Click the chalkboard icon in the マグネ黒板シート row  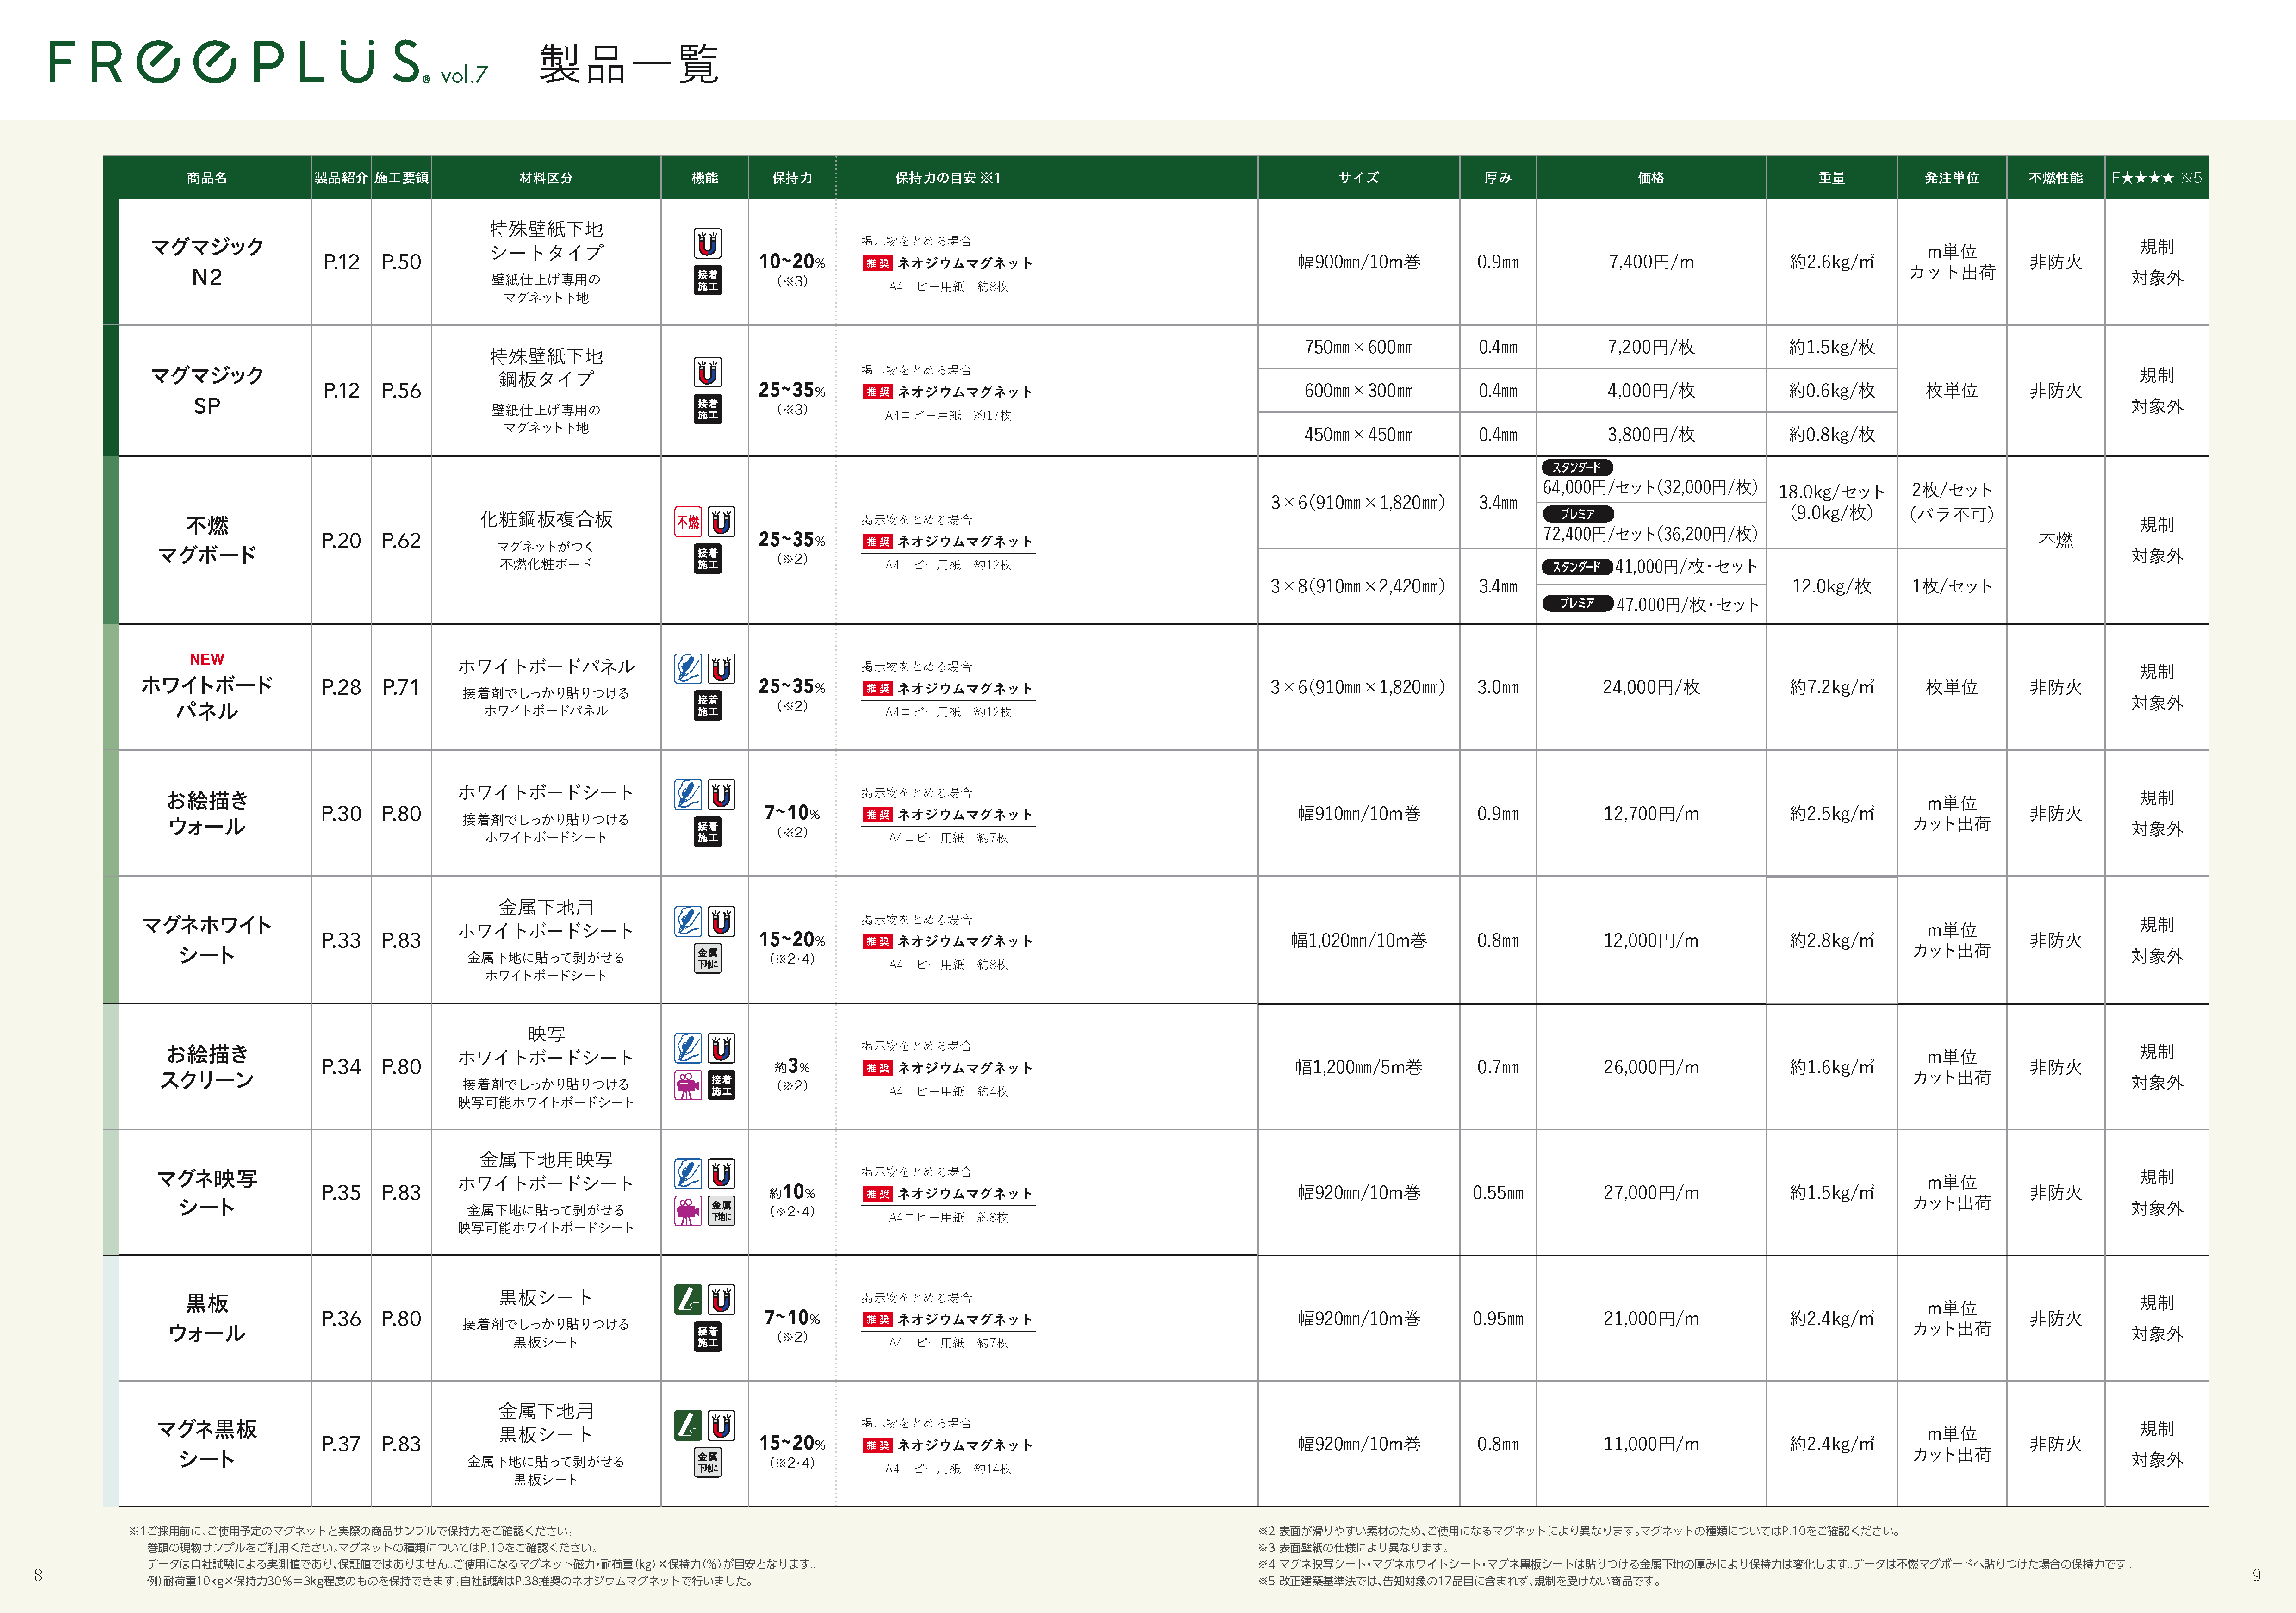click(x=688, y=1425)
